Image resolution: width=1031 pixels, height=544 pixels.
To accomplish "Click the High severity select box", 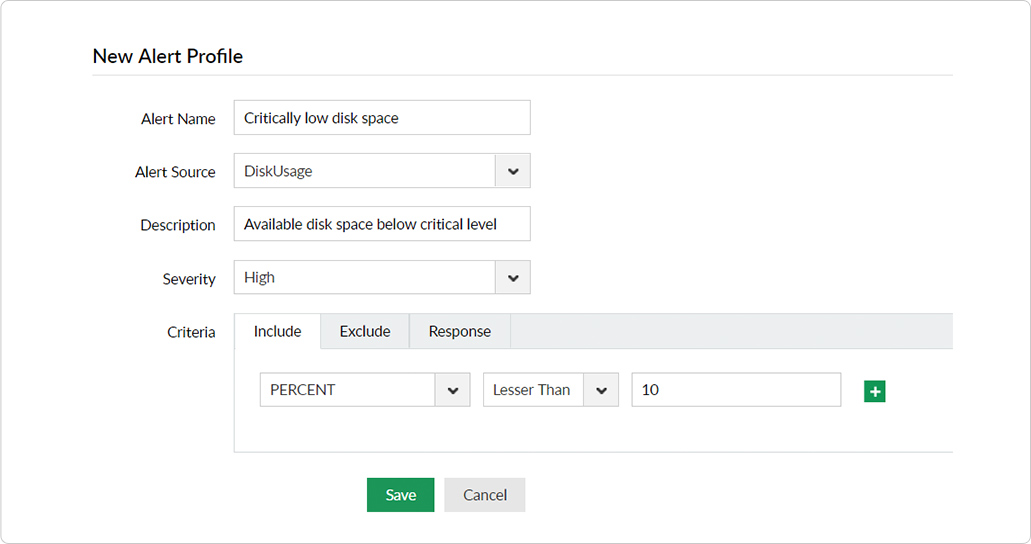I will [365, 278].
